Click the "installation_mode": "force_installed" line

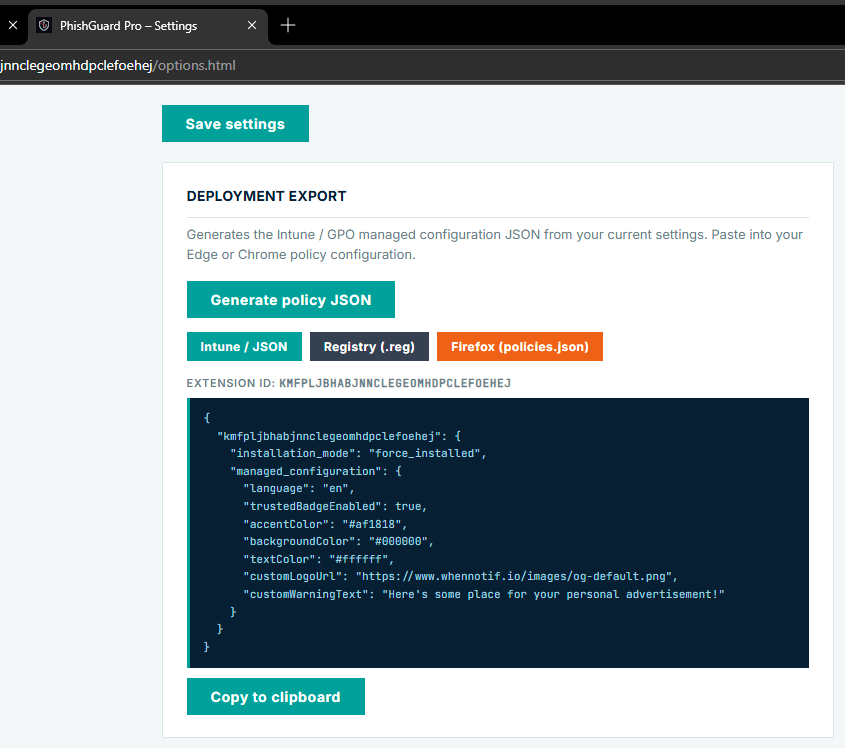click(358, 453)
